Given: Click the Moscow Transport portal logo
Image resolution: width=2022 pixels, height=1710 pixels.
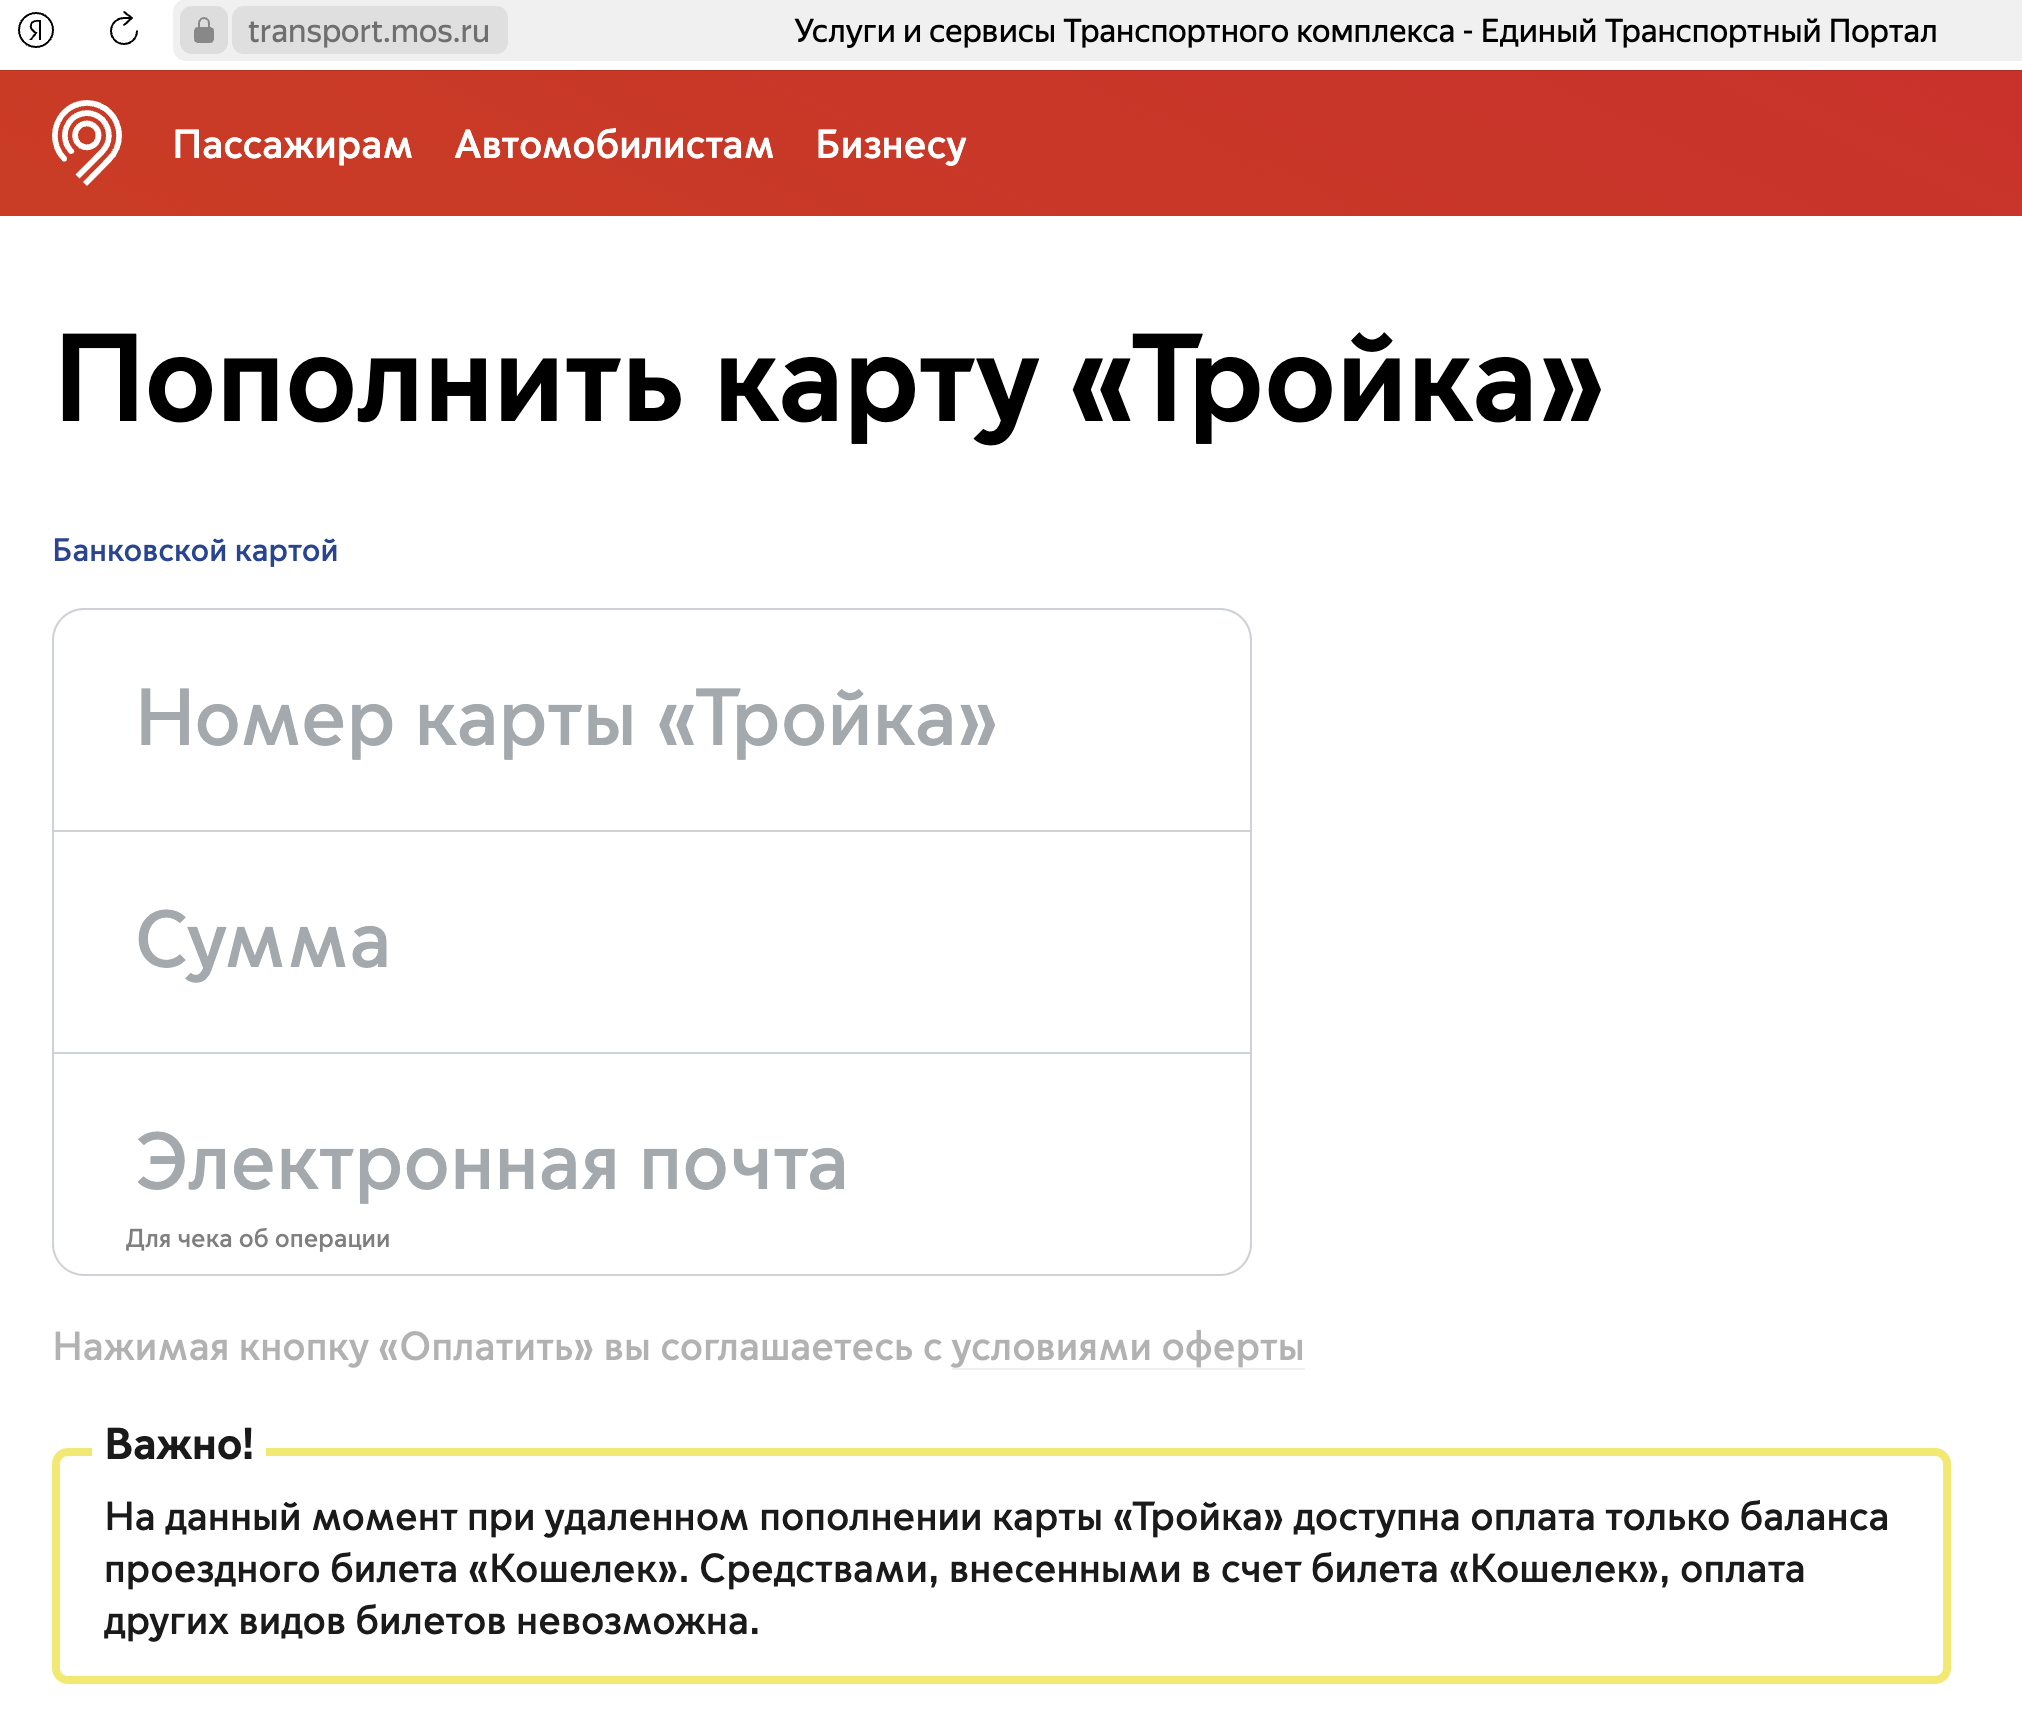Looking at the screenshot, I should coord(87,143).
